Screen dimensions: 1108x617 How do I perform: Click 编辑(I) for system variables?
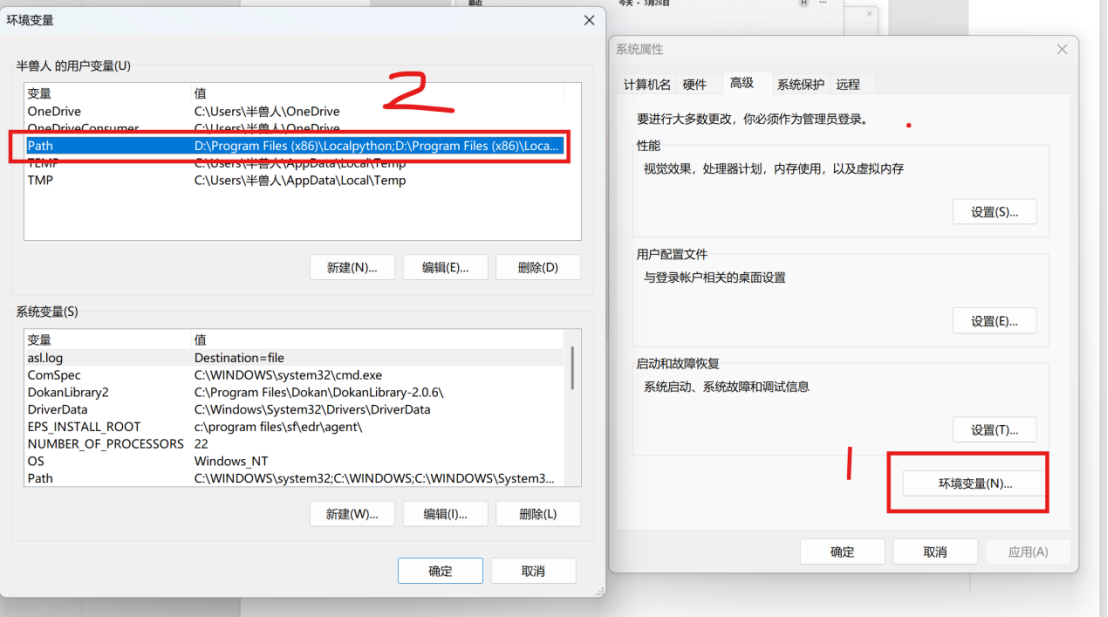point(445,514)
